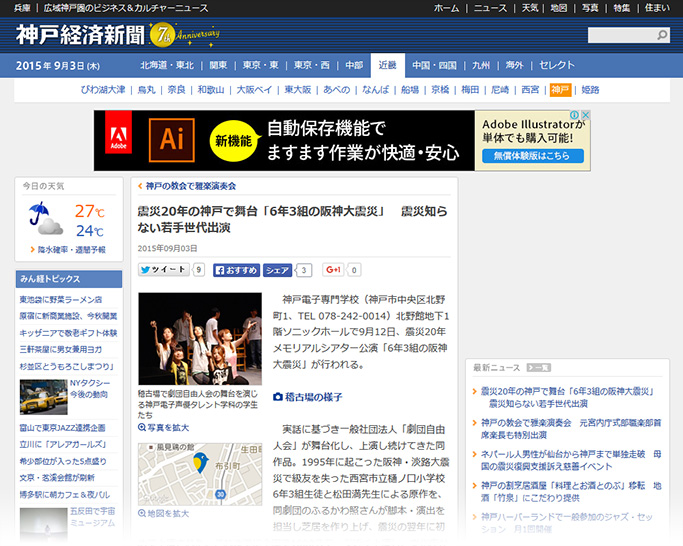
Task: Open 博多駅に朝カフェ&夜バル topic
Action: coord(64,495)
